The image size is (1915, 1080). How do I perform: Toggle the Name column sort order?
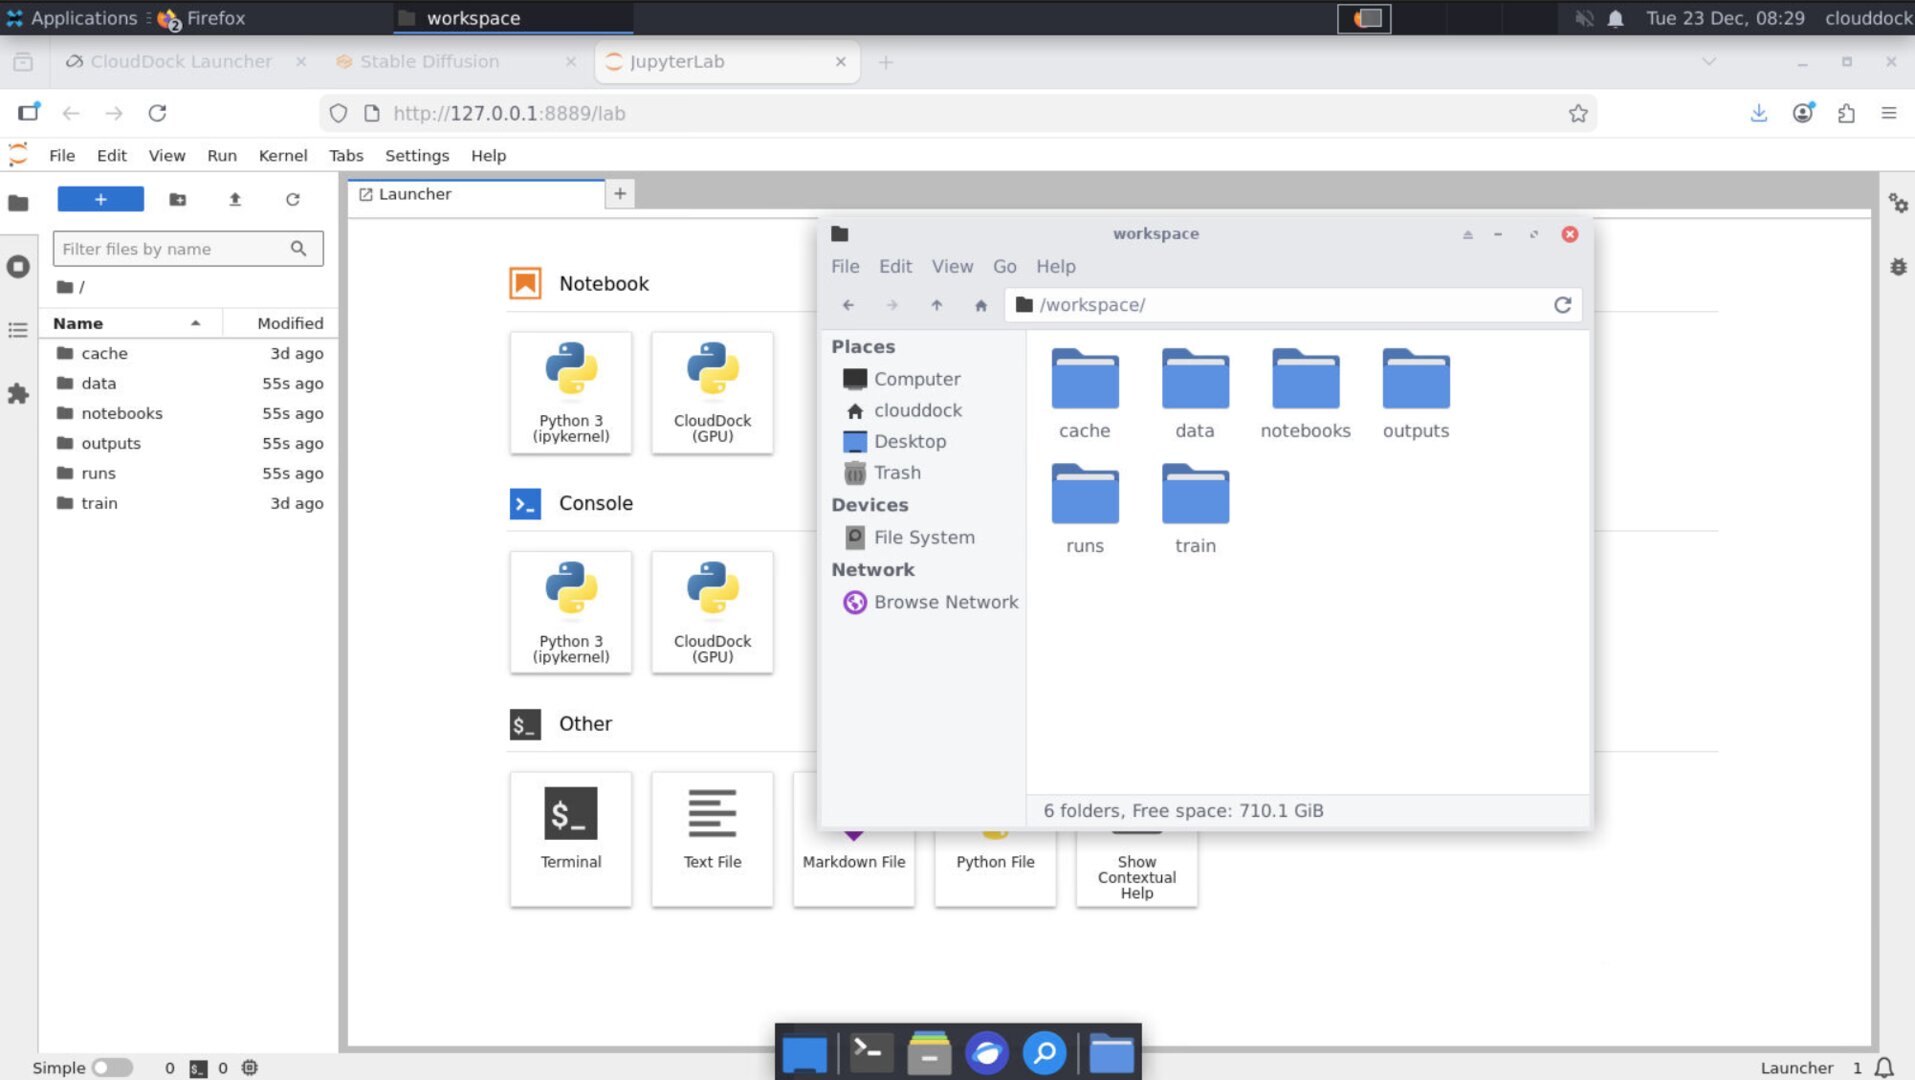(78, 322)
